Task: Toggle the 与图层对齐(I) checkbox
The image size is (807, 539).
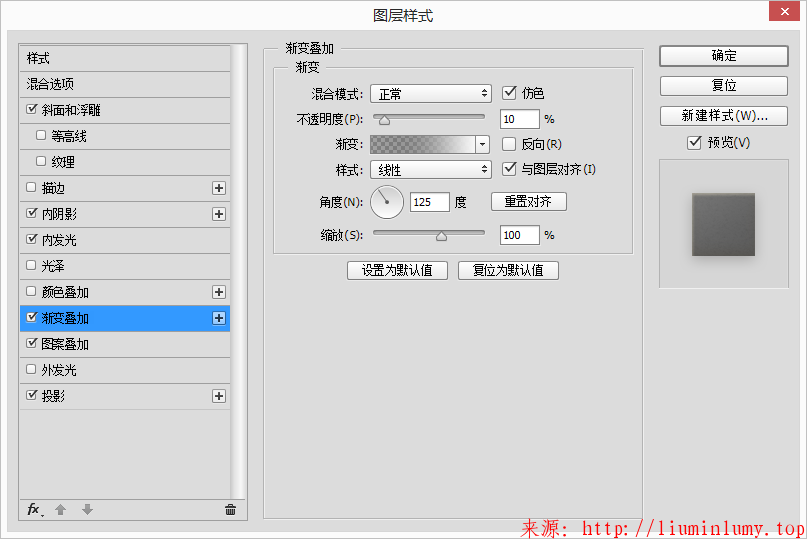Action: pyautogui.click(x=509, y=169)
